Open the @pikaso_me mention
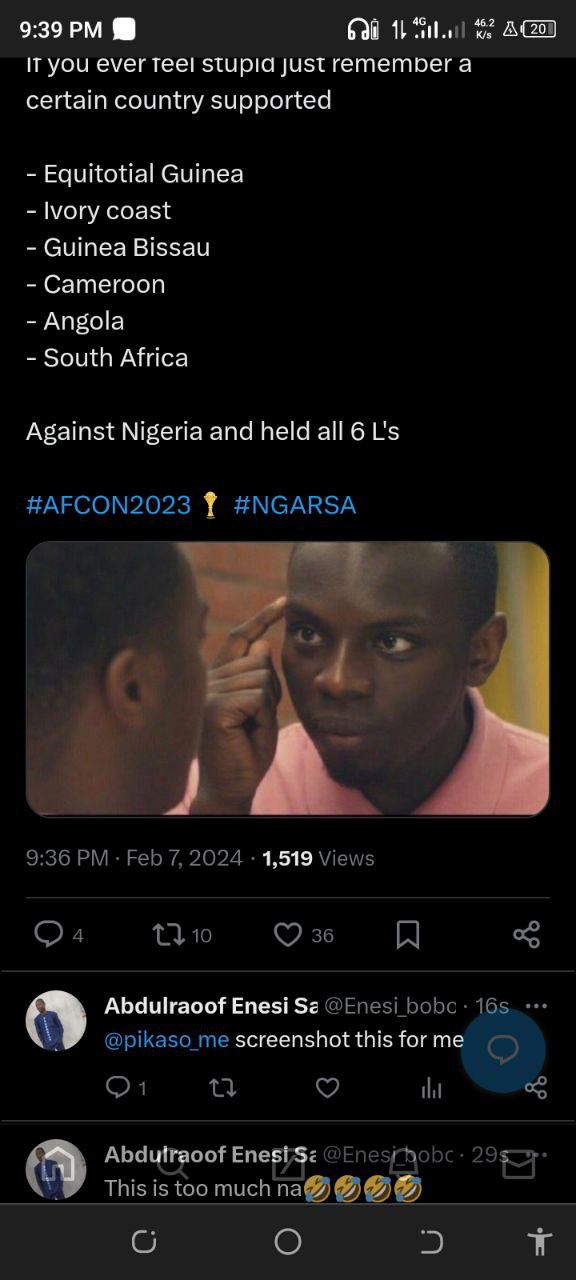 click(167, 1040)
